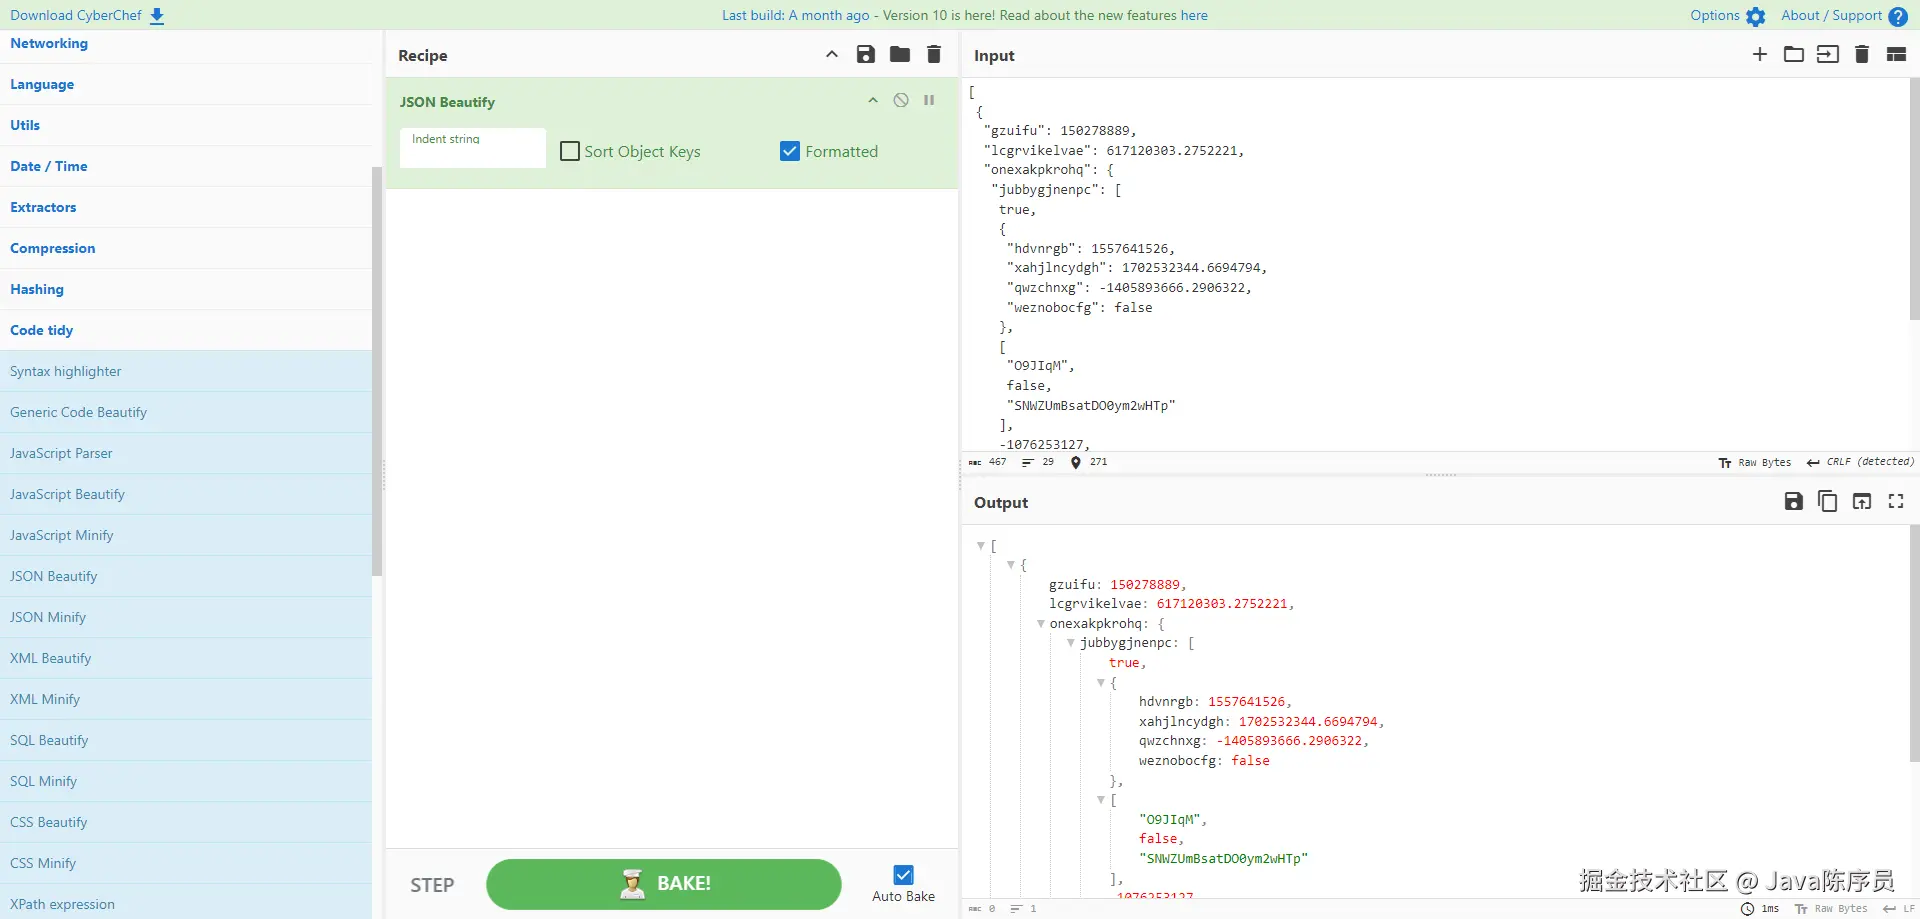The width and height of the screenshot is (1920, 919).
Task: Select the CSS Minify operation
Action: tap(186, 863)
